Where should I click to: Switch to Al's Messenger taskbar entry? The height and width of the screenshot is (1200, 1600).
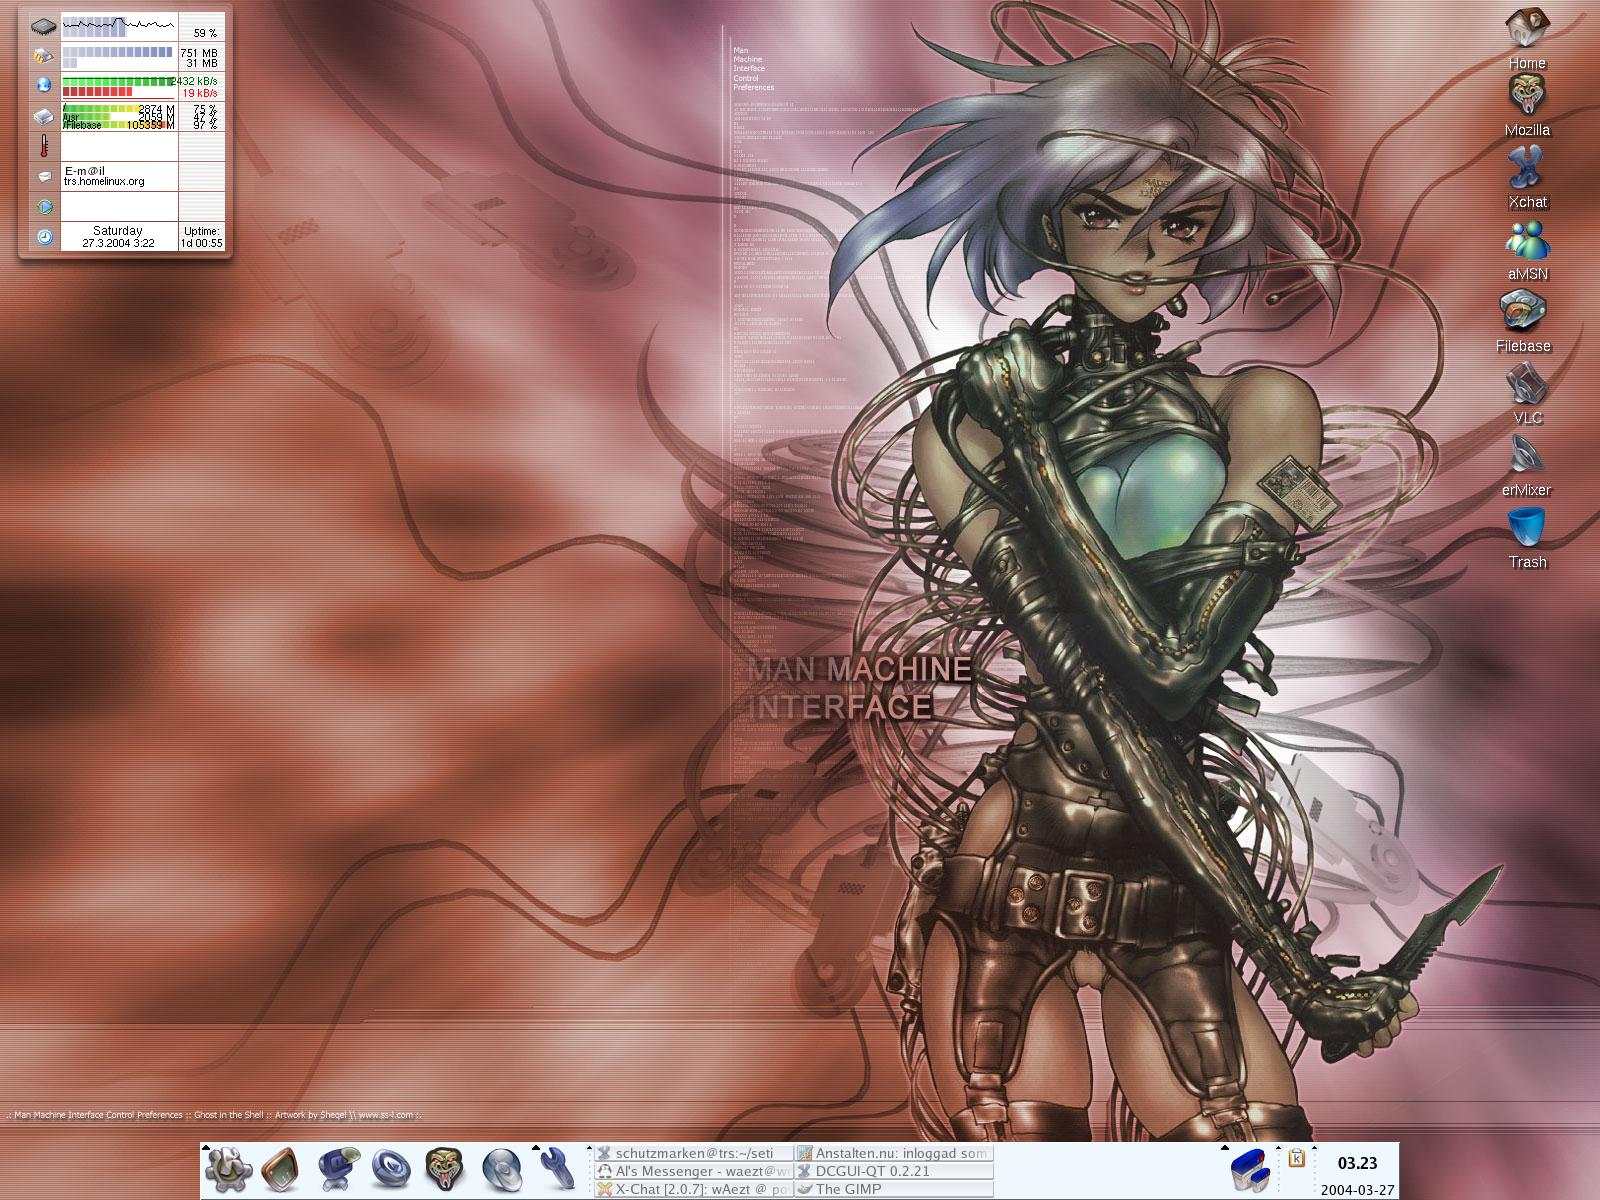click(694, 1171)
